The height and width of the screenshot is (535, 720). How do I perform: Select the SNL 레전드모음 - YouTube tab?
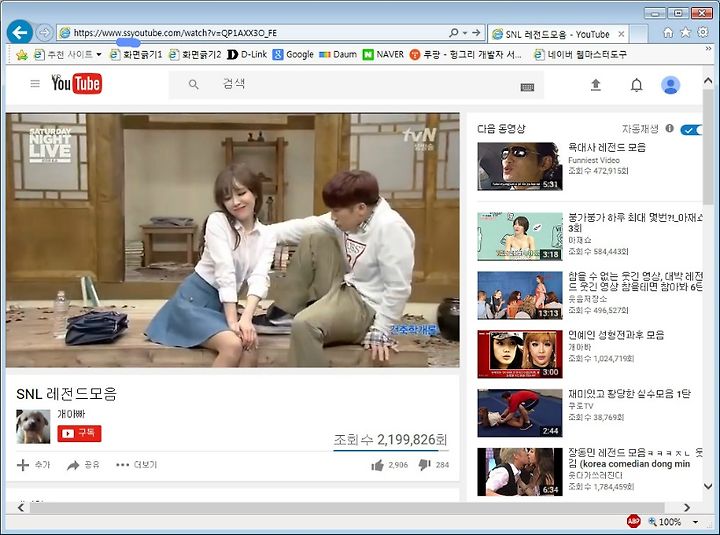click(557, 34)
